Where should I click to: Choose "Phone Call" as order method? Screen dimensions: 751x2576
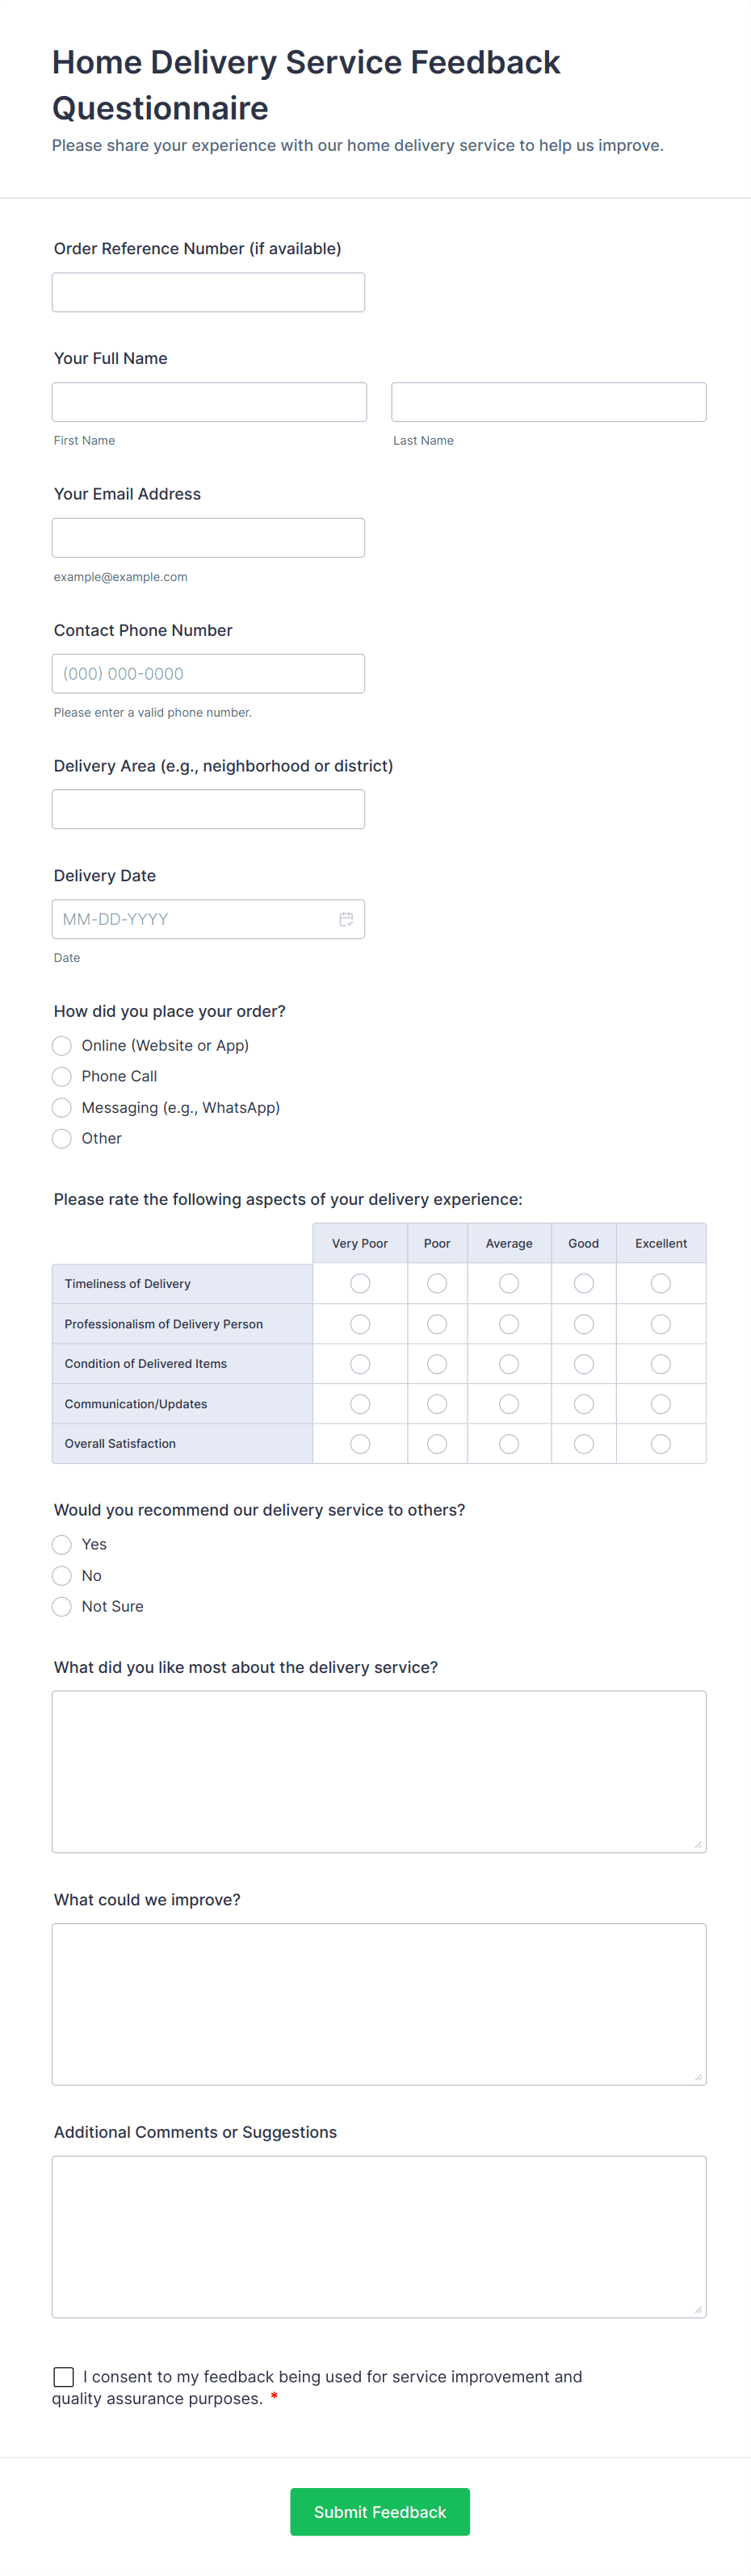[x=62, y=1076]
